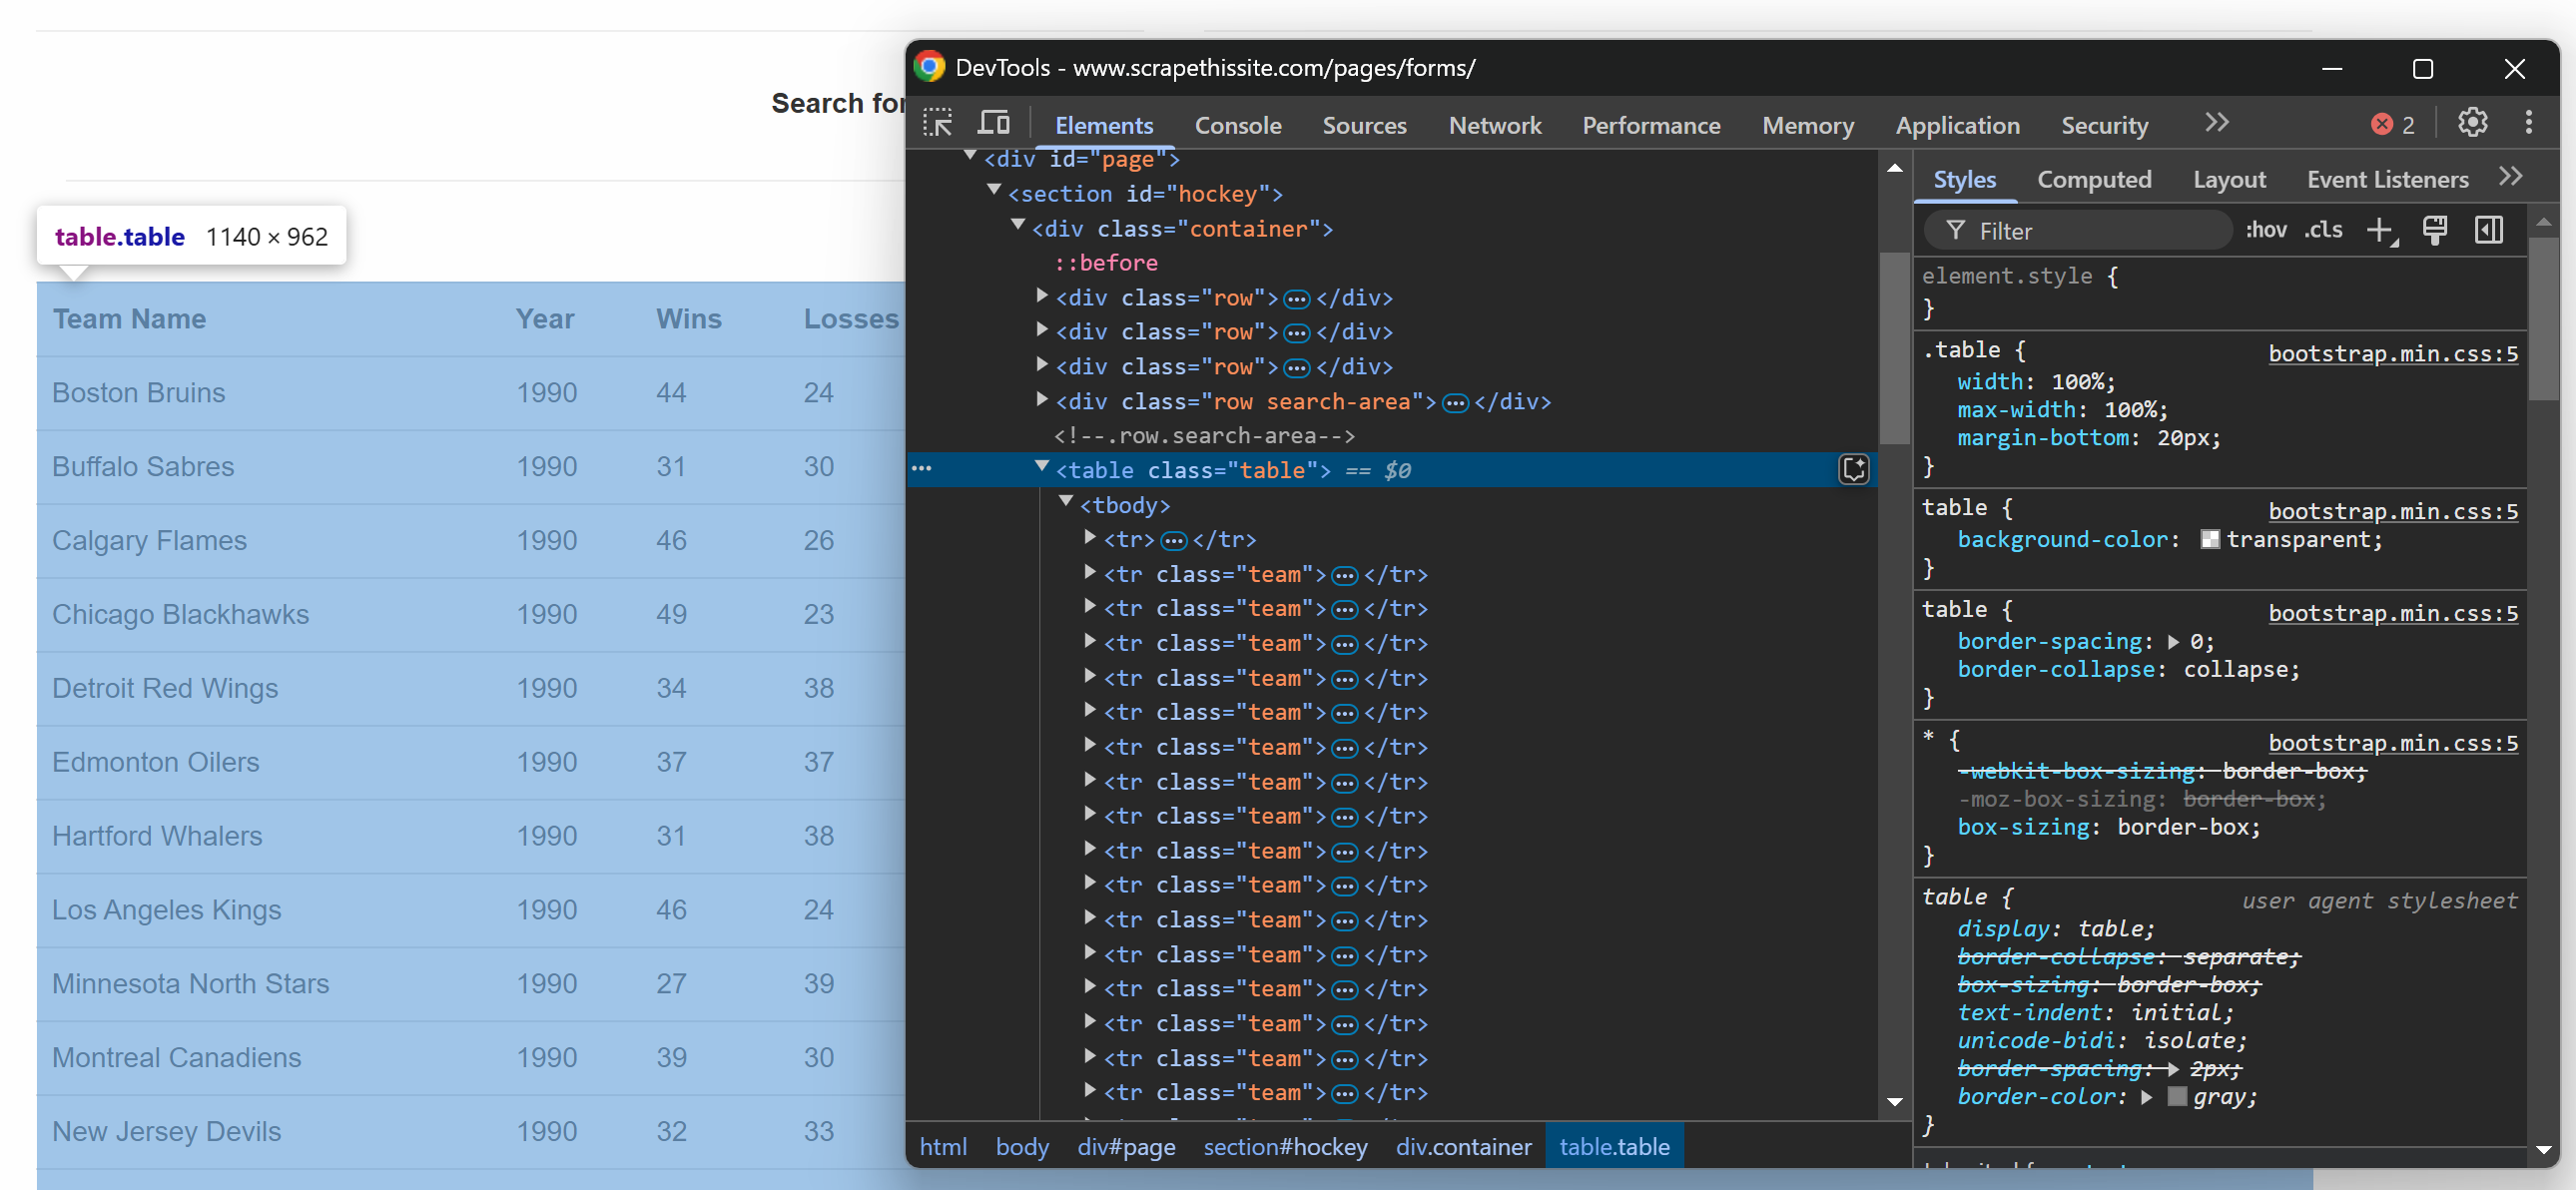Open bootstrap.min.css:5 link for .table rule

tap(2392, 353)
